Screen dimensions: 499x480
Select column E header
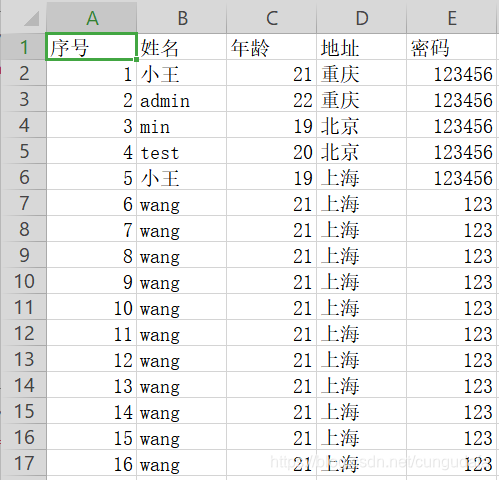point(452,17)
